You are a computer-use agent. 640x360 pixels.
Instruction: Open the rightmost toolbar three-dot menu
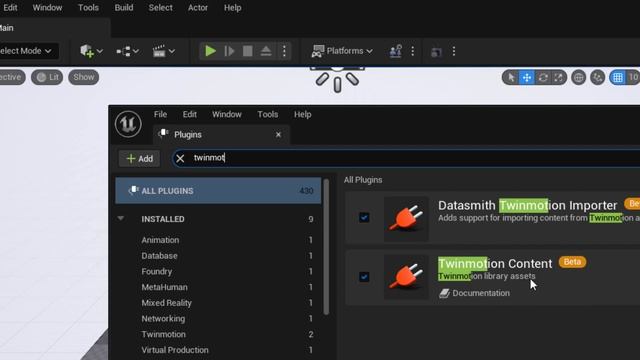pyautogui.click(x=454, y=51)
